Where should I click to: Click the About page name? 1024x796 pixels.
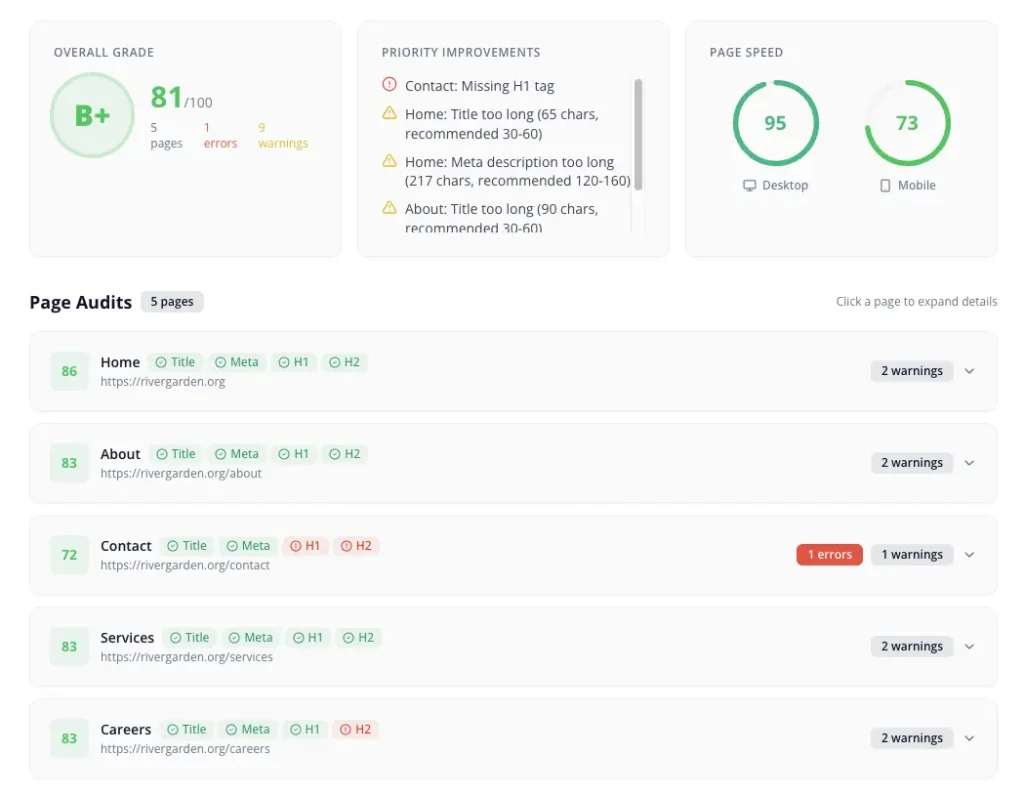point(120,454)
